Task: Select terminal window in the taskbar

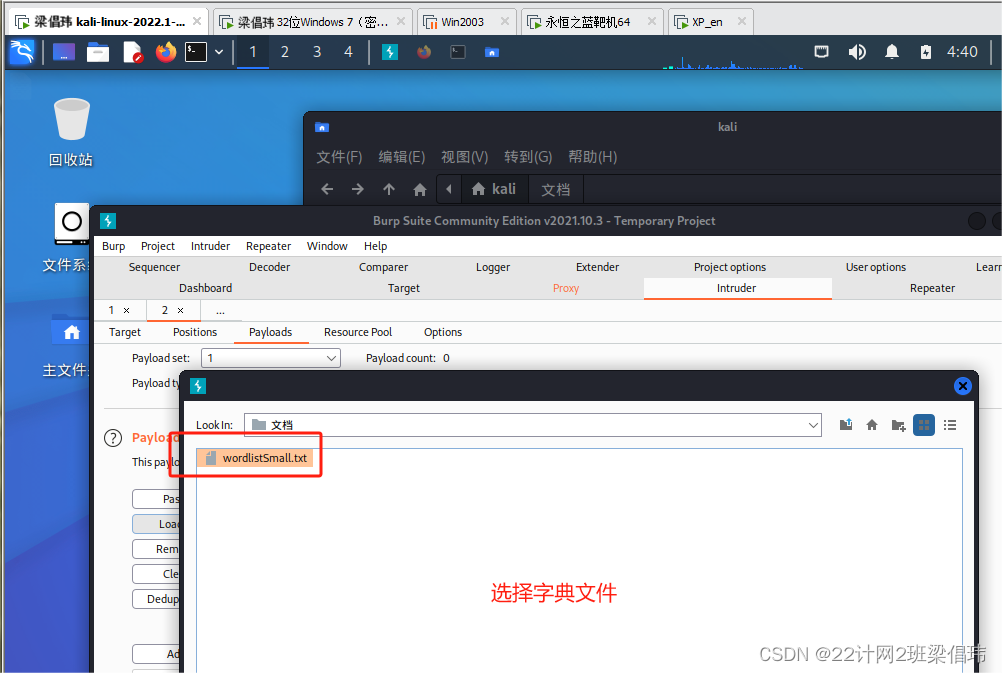Action: pyautogui.click(x=458, y=52)
